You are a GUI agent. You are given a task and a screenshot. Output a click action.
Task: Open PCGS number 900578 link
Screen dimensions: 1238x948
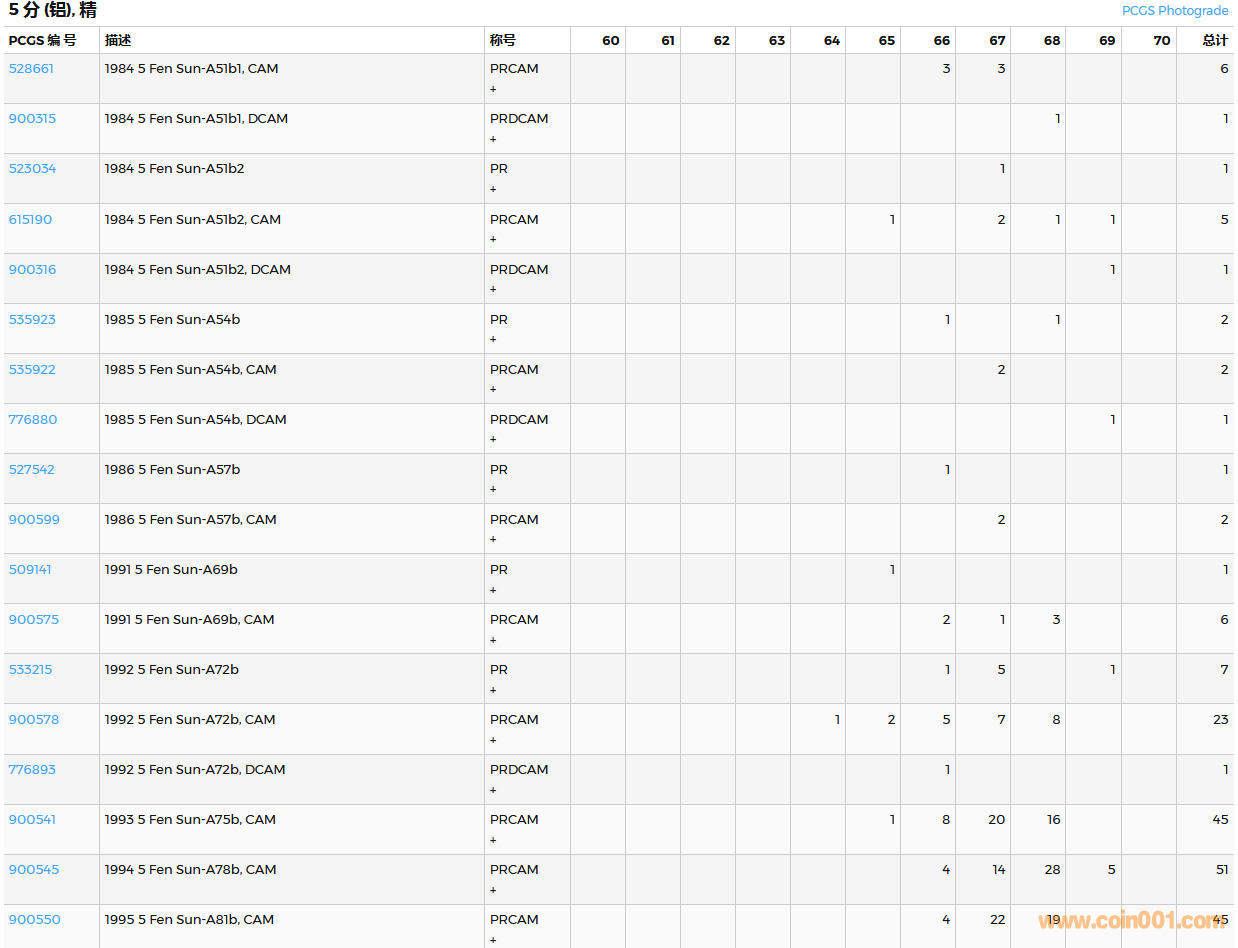point(33,720)
